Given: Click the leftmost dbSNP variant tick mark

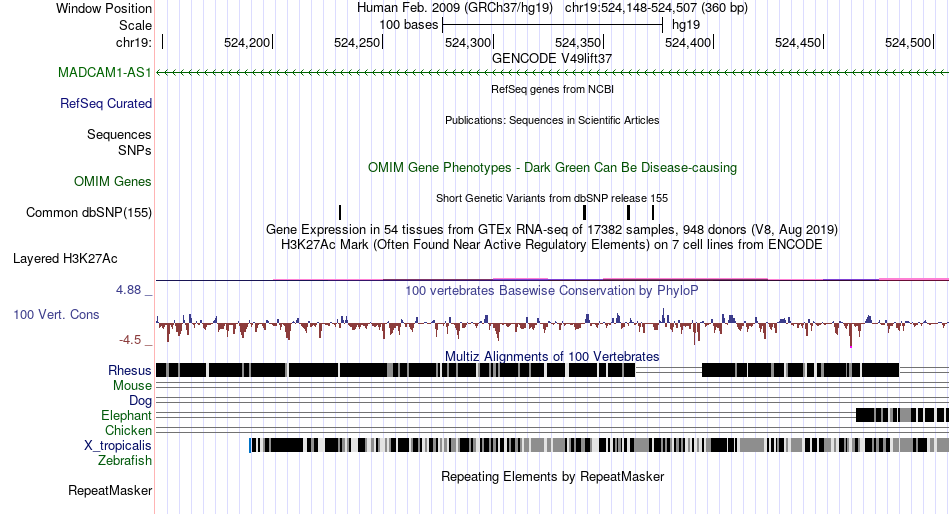Looking at the screenshot, I should pos(340,212).
